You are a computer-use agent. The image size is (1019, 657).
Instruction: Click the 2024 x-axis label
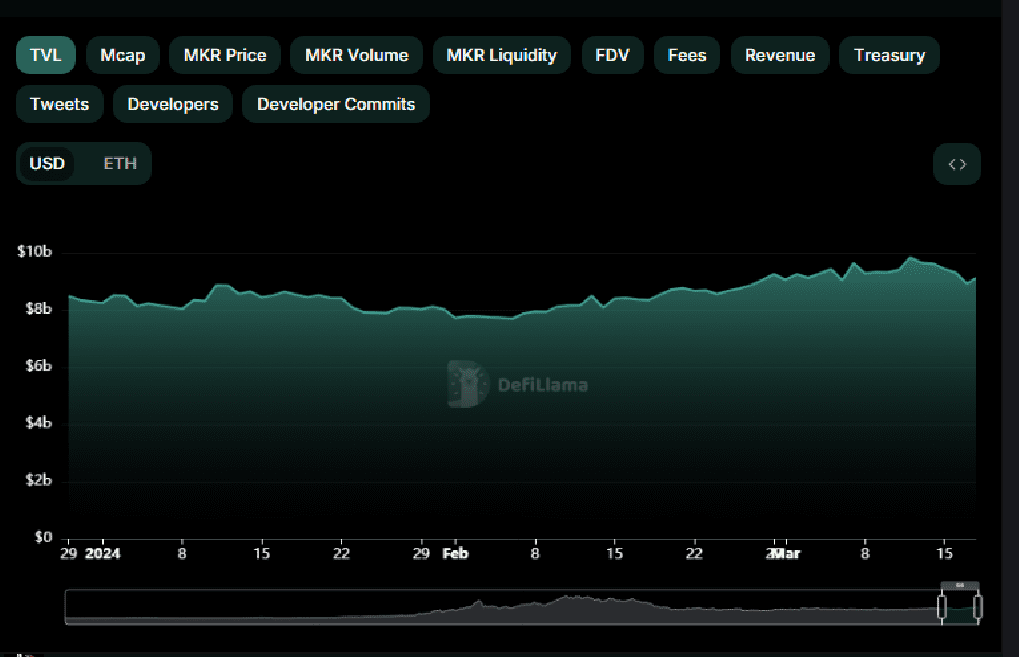pos(103,554)
